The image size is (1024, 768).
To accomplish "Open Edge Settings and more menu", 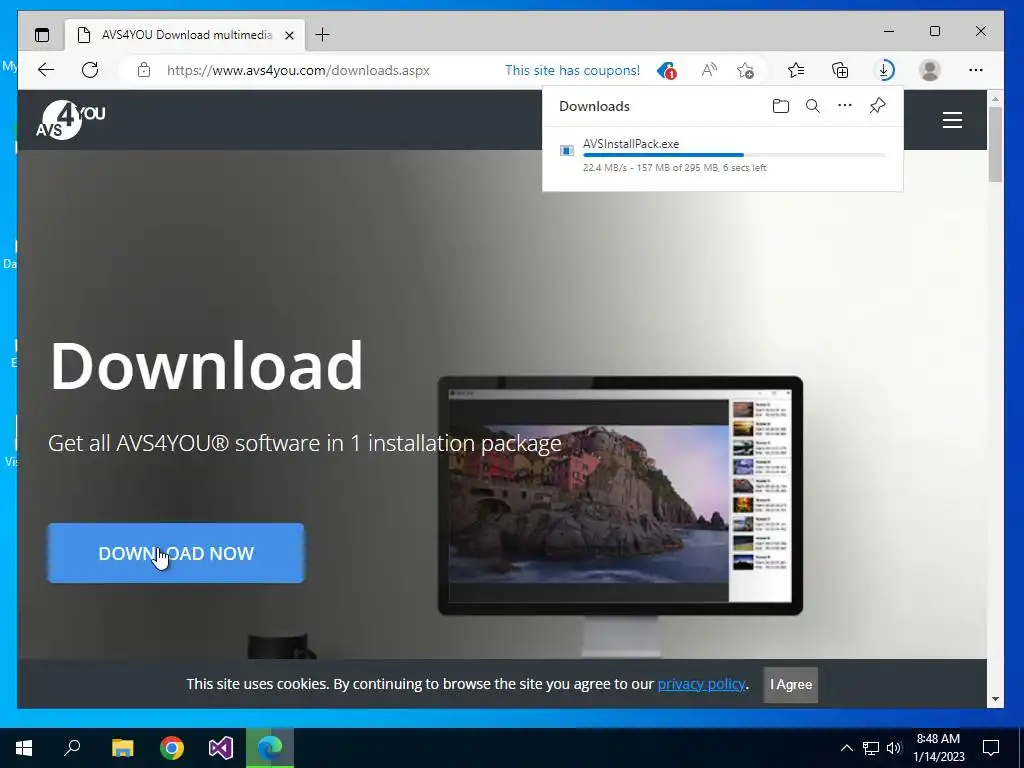I will 976,70.
